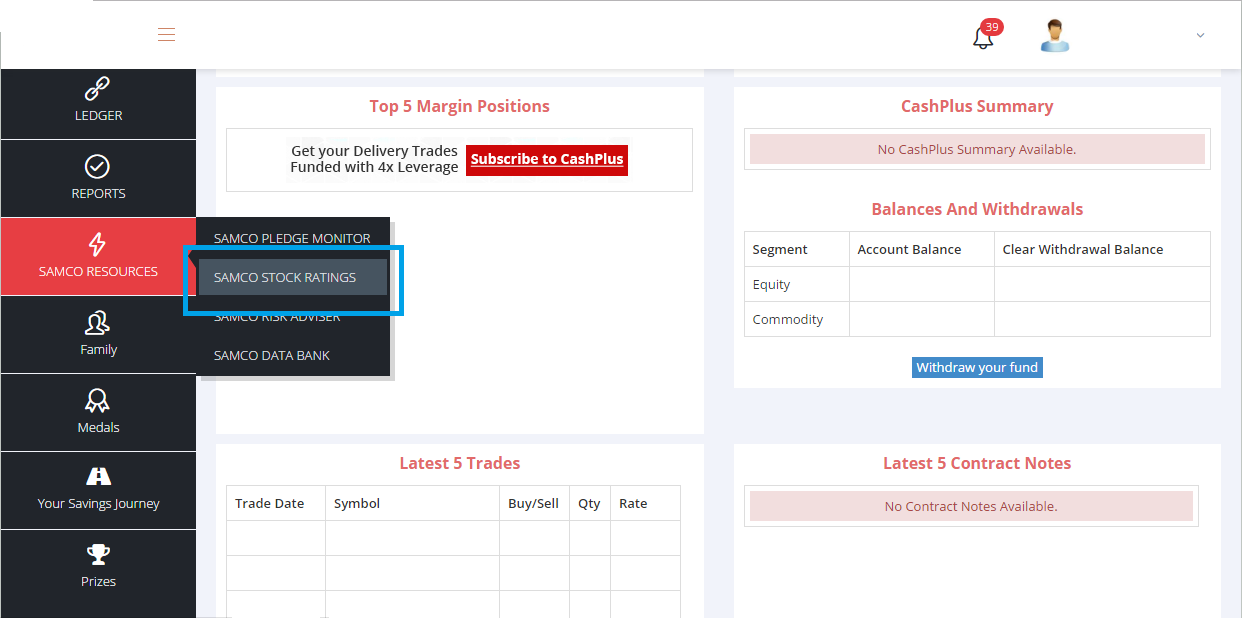Open Your Savings Journey road icon
This screenshot has height=618, width=1242.
pyautogui.click(x=98, y=476)
